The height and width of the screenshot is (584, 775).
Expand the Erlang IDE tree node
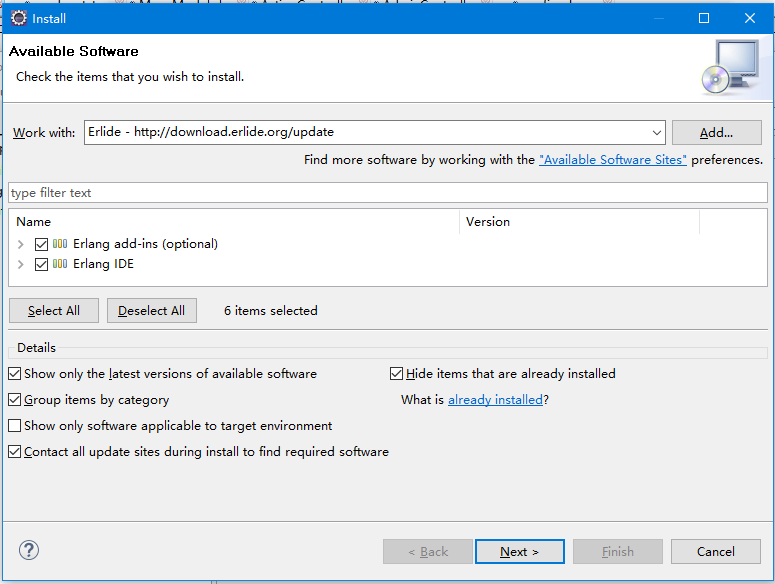click(x=21, y=264)
